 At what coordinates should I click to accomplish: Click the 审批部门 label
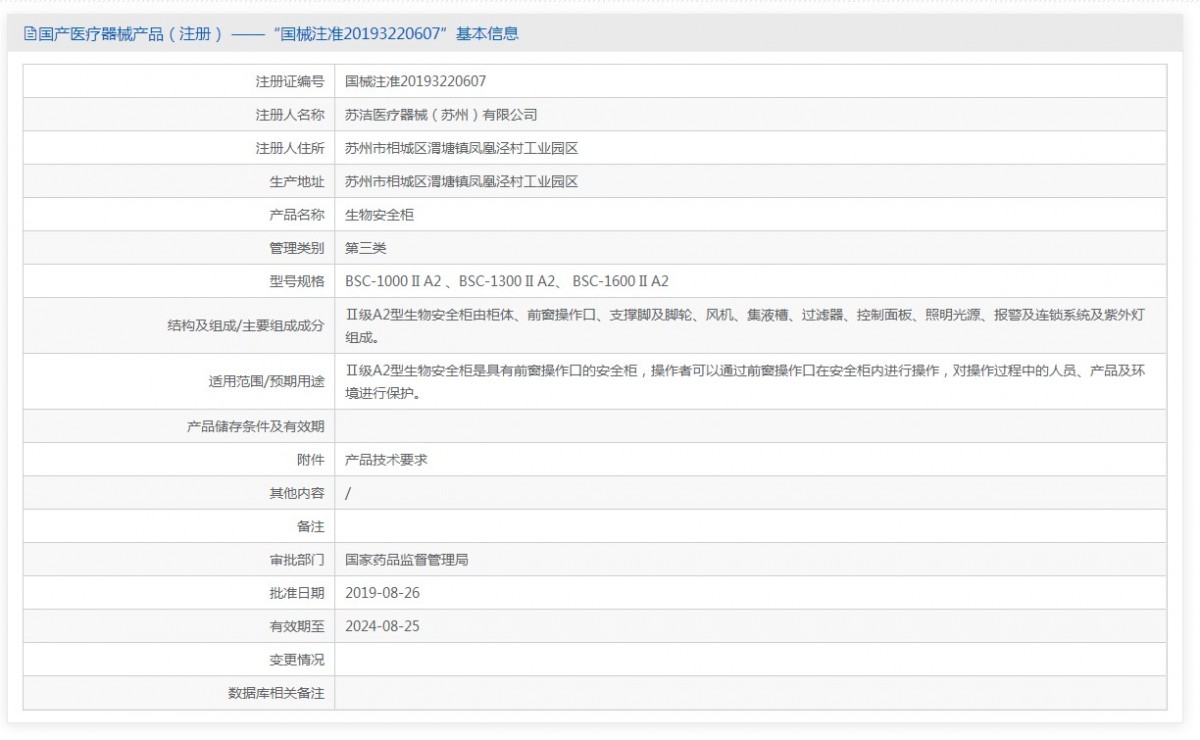tap(297, 559)
